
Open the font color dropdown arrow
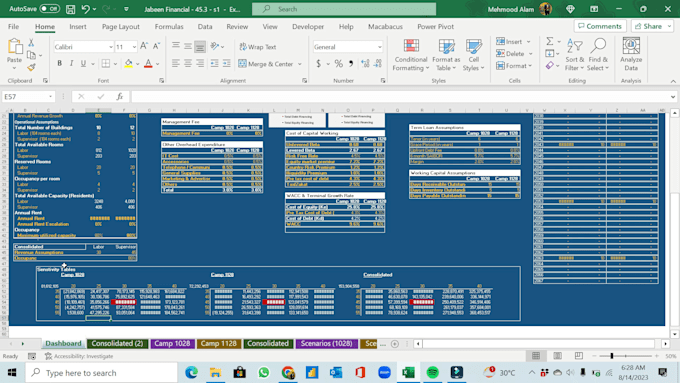(x=157, y=64)
